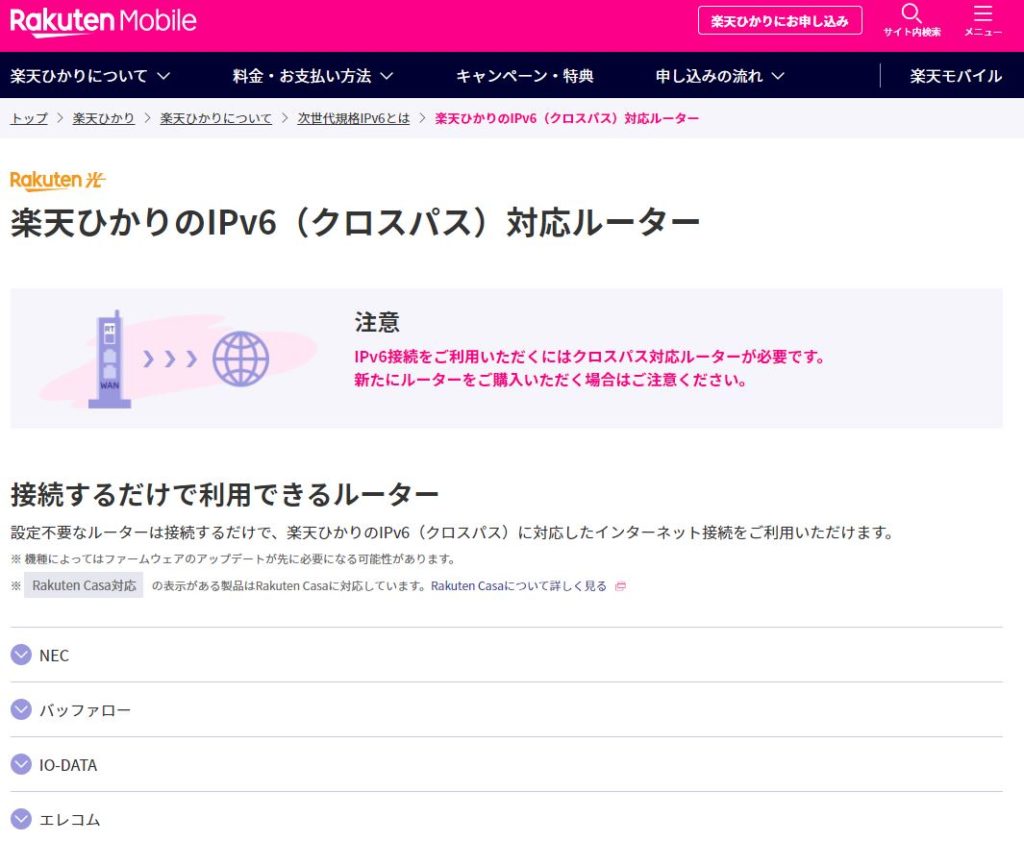
Task: Expand the バッファロー accordion arrow
Action: click(x=22, y=709)
